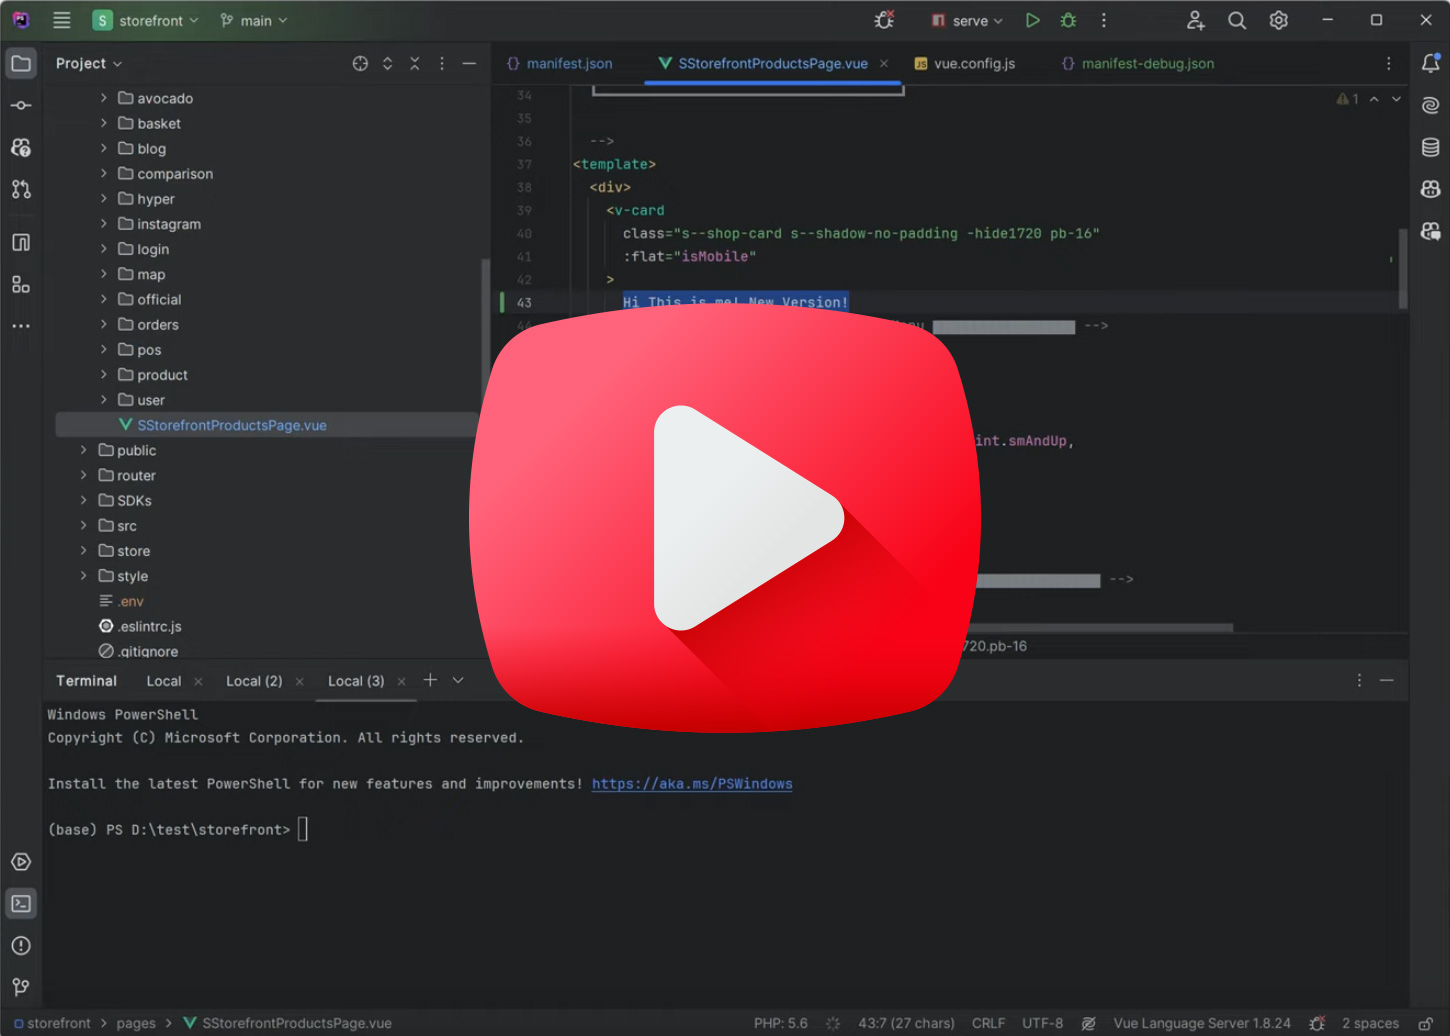The image size is (1450, 1036).
Task: Expand the router folder
Action: click(84, 475)
